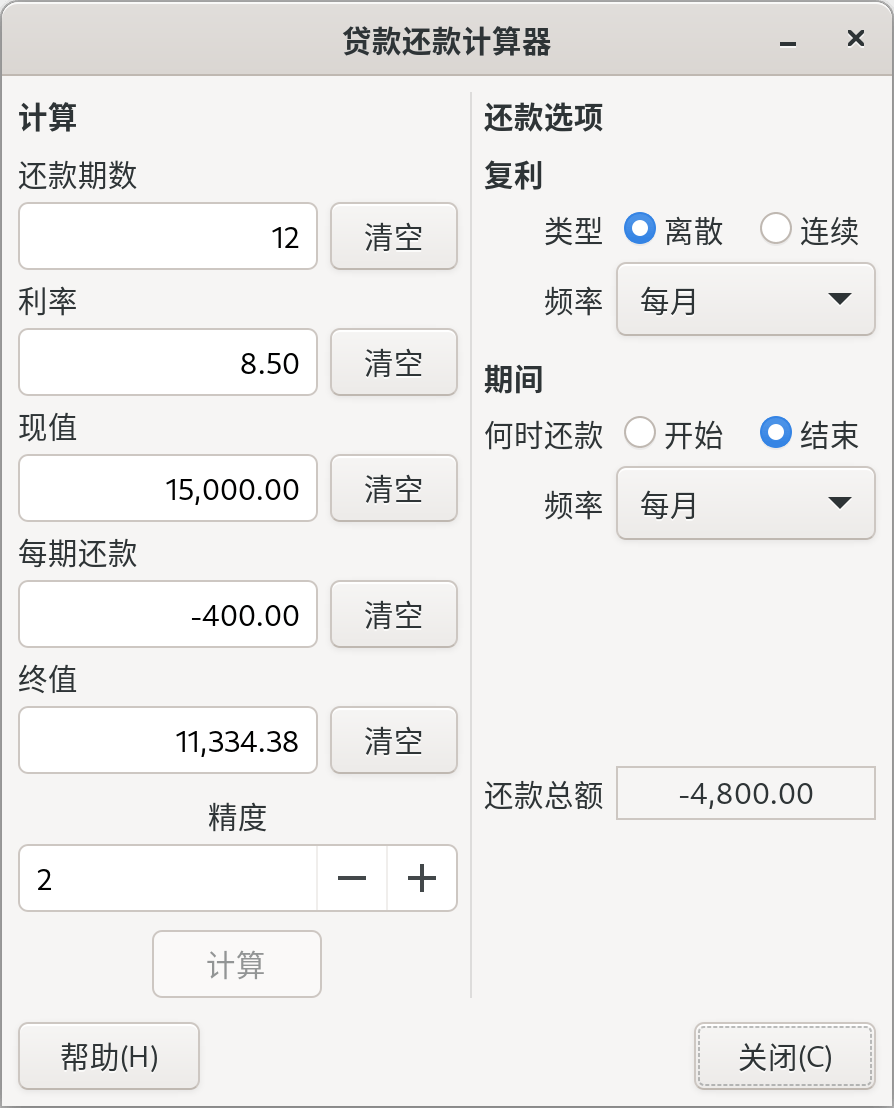Choose 结束 for when to pay

775,432
